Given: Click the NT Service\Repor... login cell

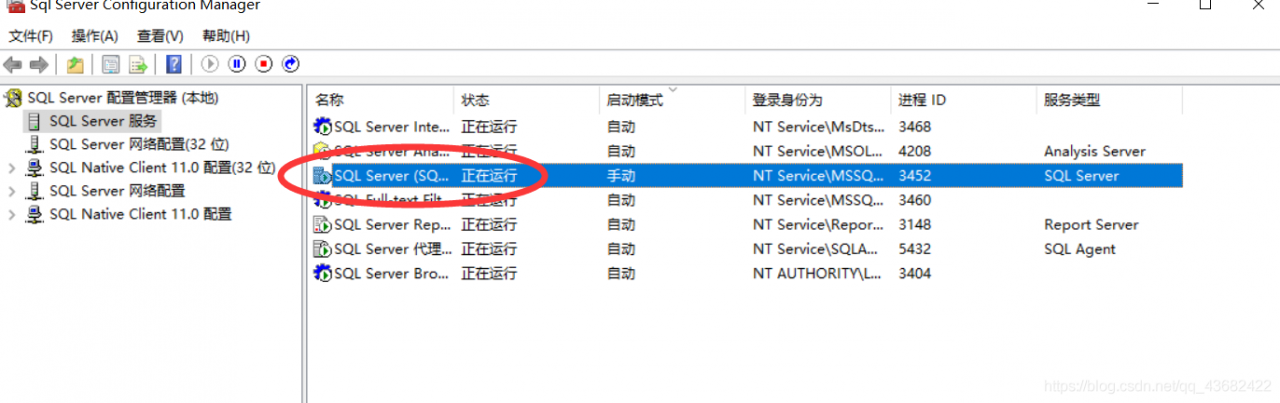Looking at the screenshot, I should 818,225.
